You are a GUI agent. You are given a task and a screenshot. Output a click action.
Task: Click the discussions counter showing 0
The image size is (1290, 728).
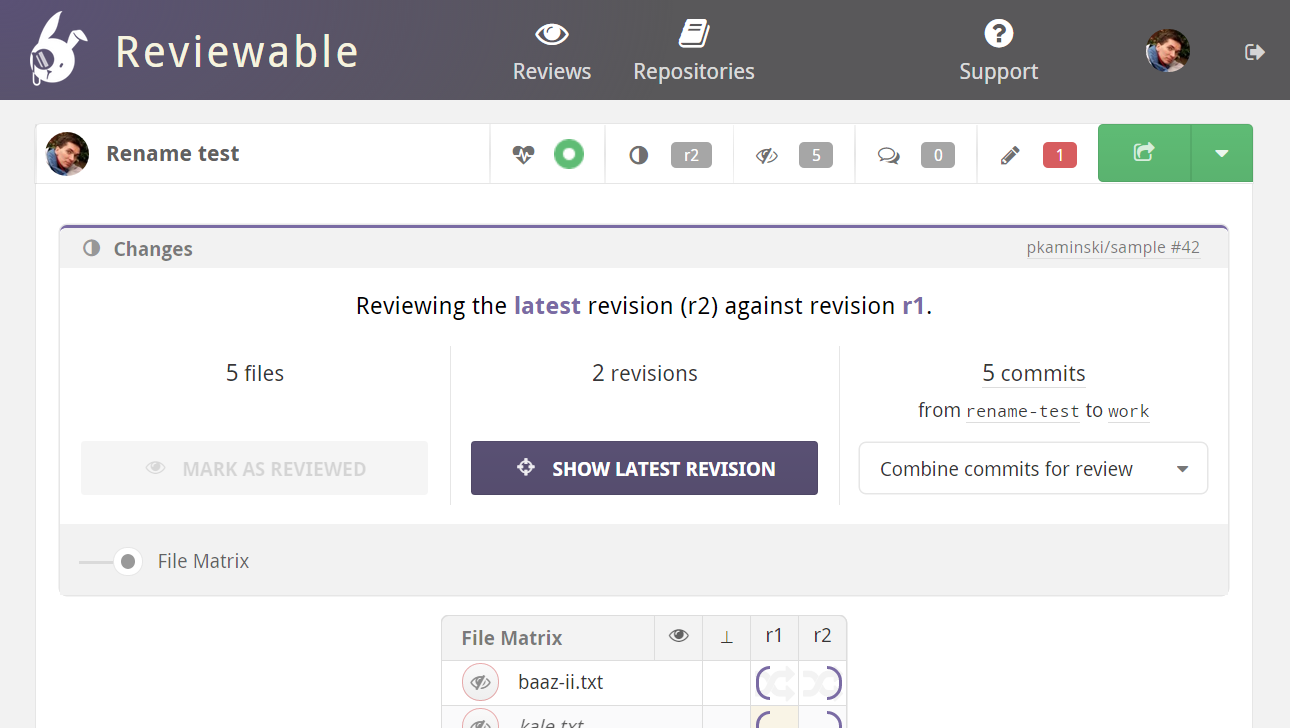coord(916,155)
